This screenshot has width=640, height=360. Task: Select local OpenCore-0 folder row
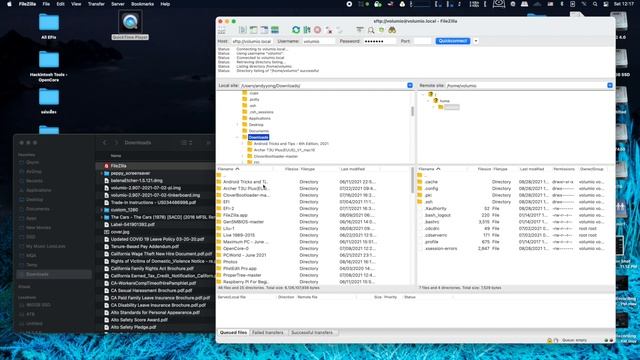tap(313, 249)
